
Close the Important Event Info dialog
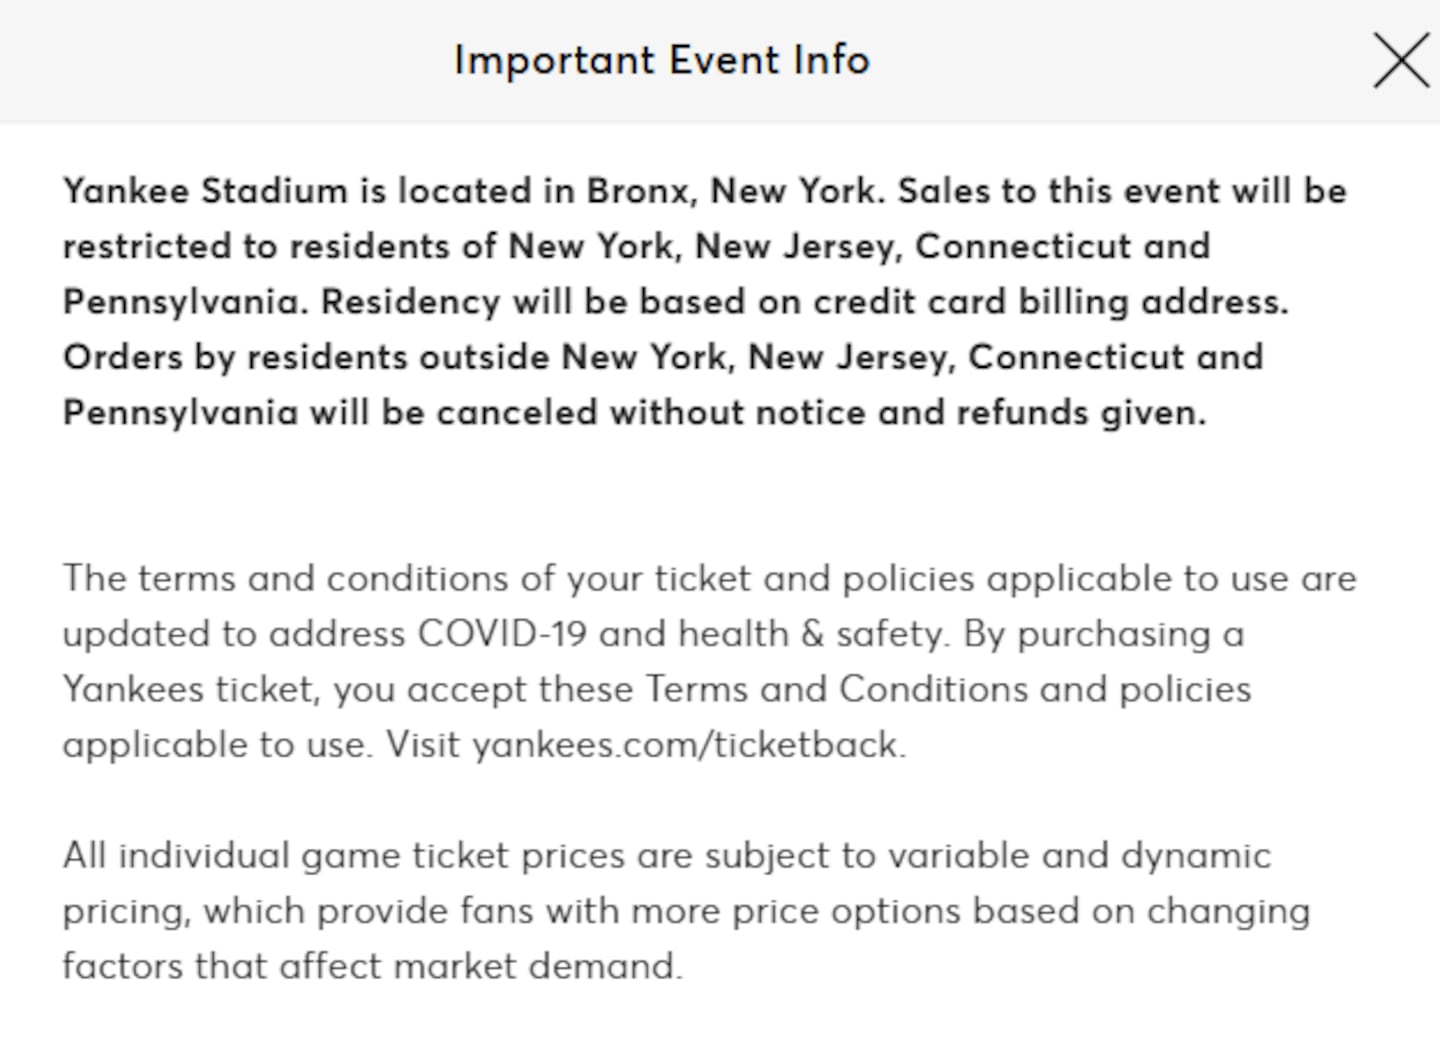1400,60
